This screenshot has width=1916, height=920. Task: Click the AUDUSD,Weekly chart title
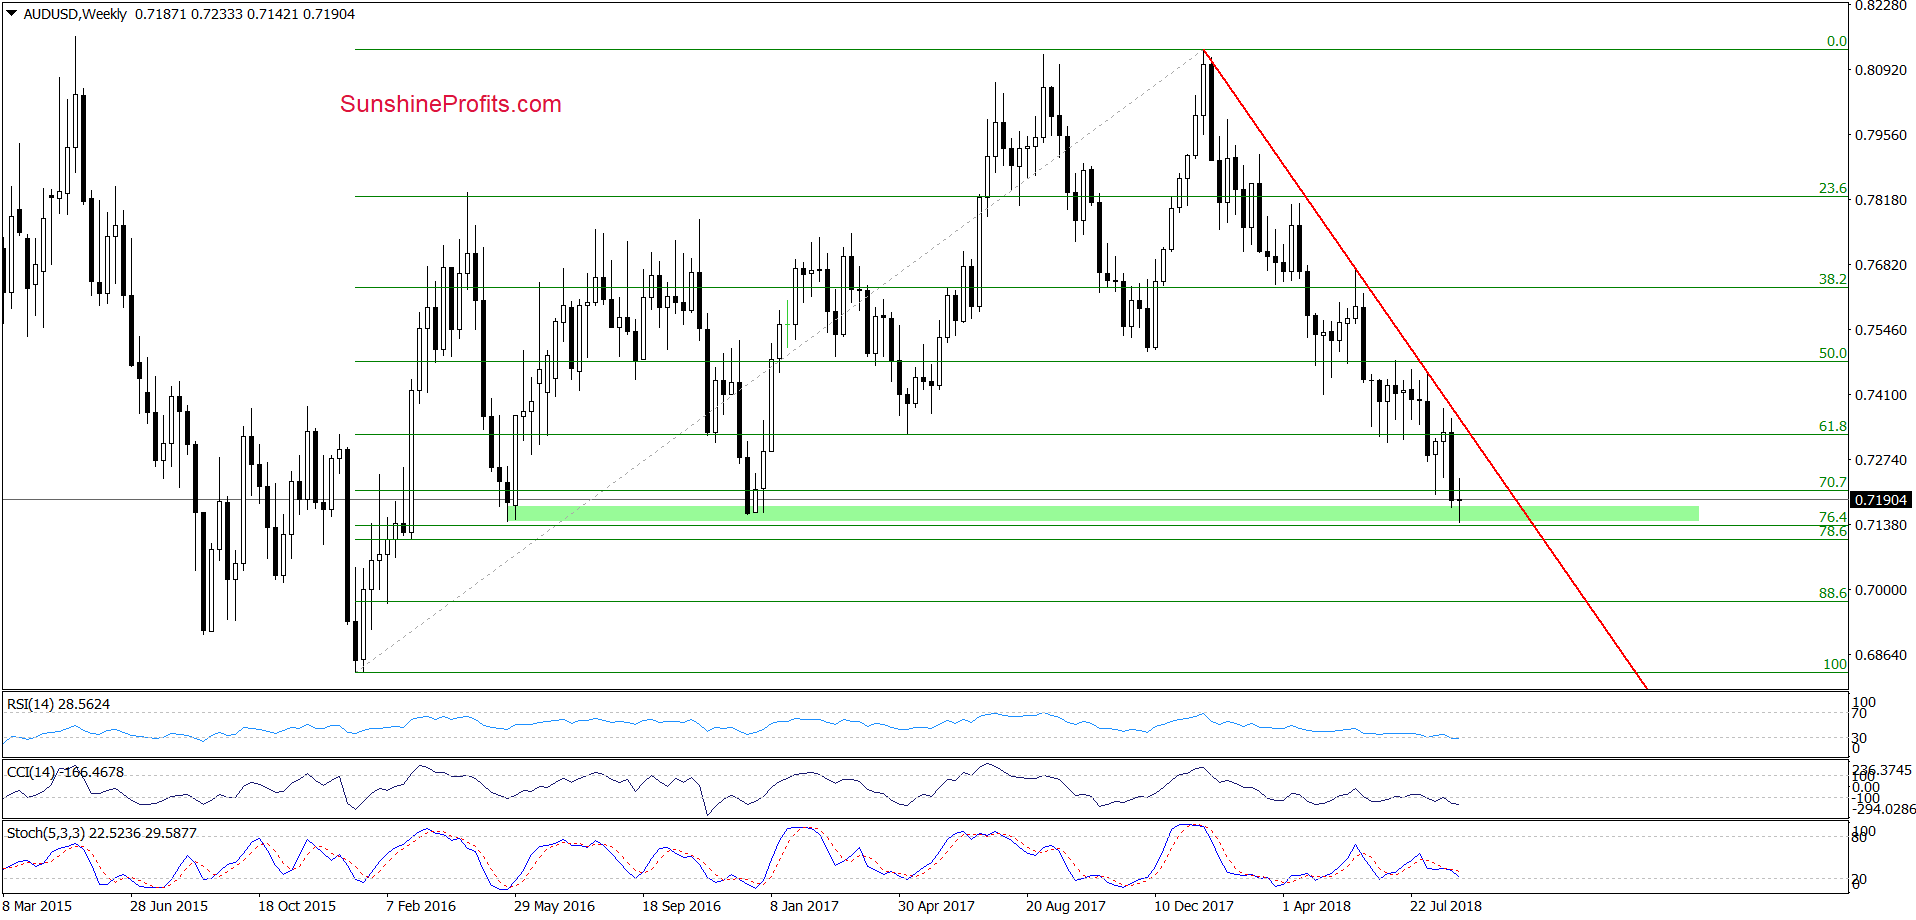point(75,14)
